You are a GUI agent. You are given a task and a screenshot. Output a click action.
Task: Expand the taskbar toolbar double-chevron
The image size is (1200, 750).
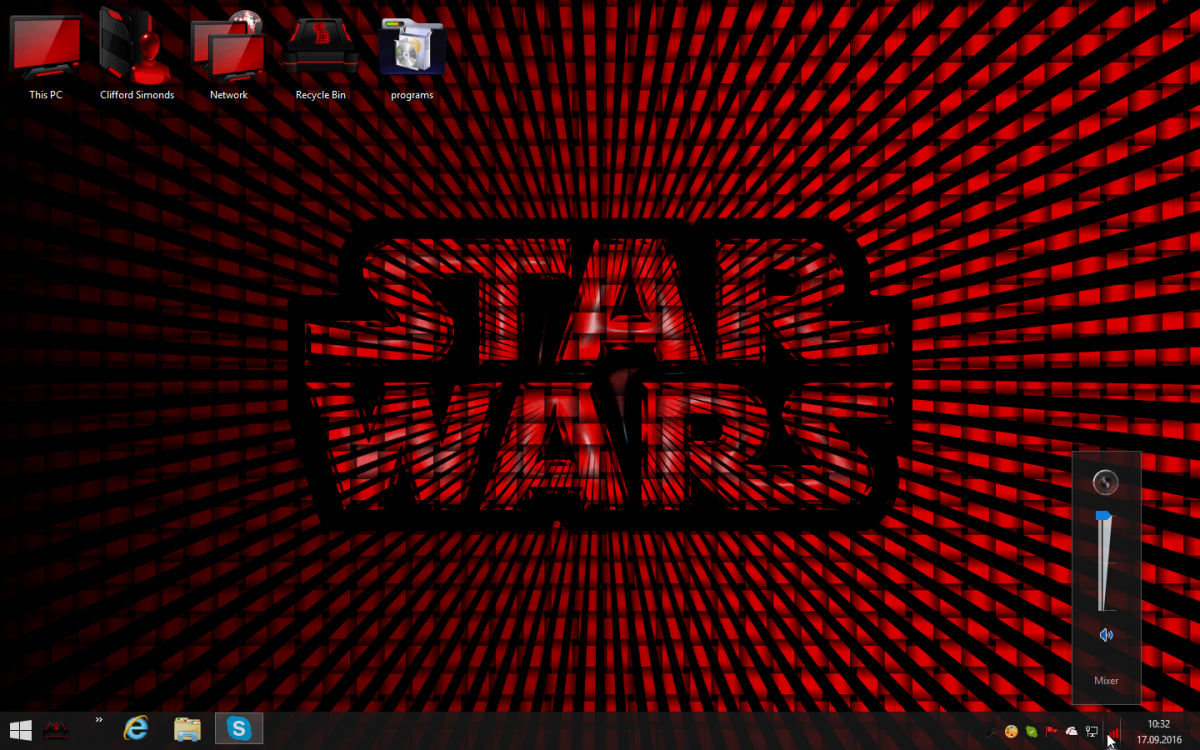[x=99, y=720]
